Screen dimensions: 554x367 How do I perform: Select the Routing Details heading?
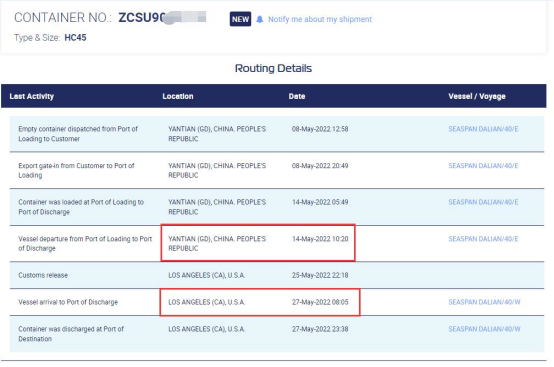(x=273, y=68)
